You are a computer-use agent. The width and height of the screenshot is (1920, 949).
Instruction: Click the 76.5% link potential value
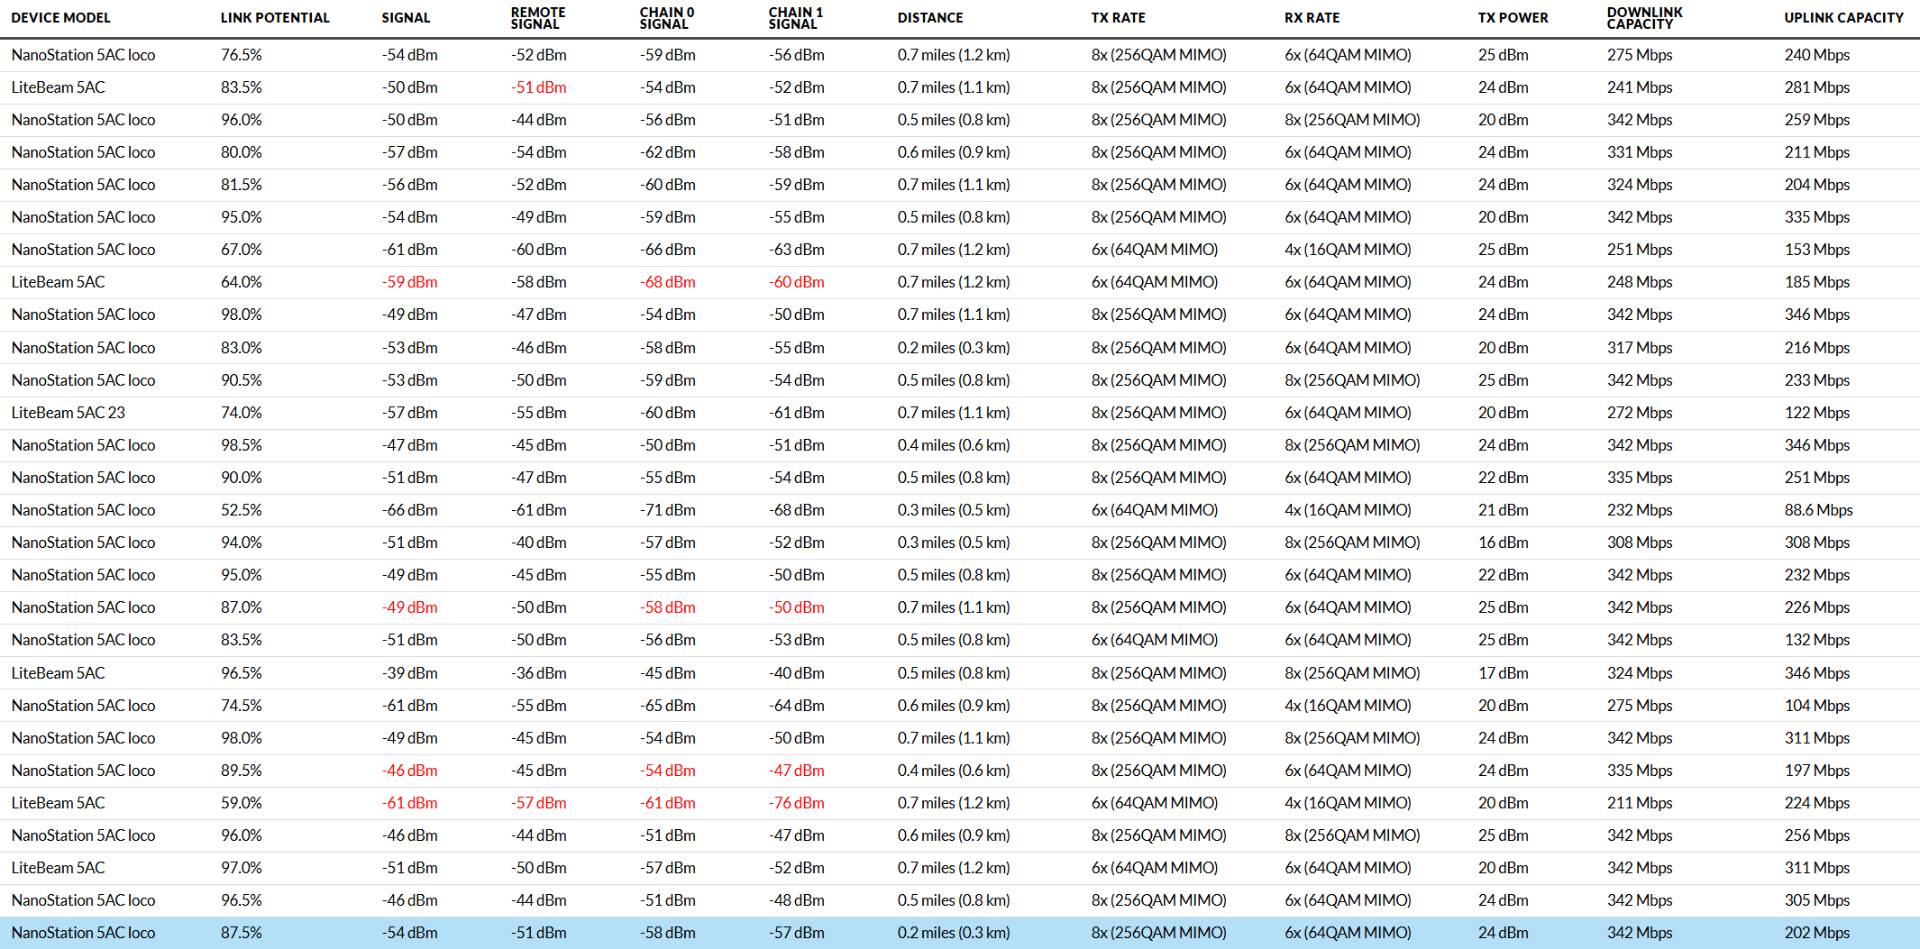click(x=241, y=55)
